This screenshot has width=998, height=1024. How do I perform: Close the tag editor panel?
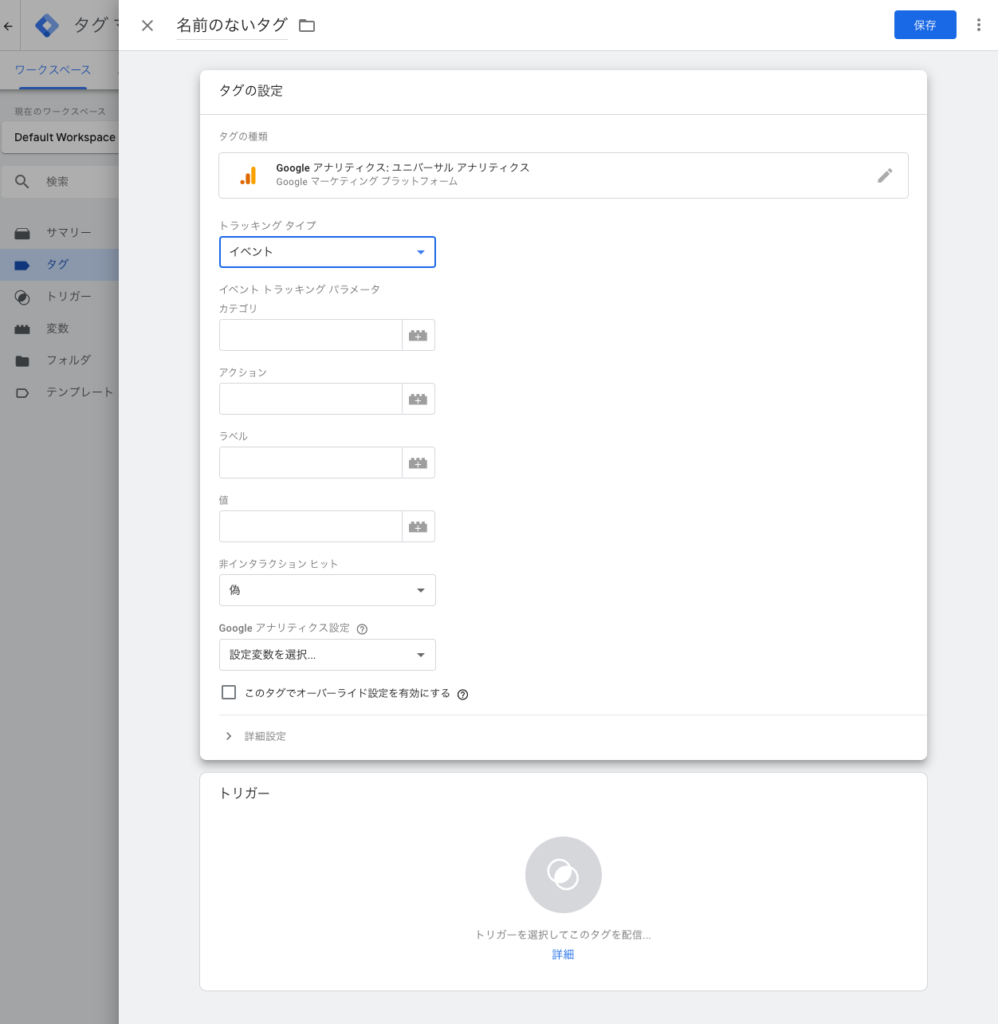point(147,26)
